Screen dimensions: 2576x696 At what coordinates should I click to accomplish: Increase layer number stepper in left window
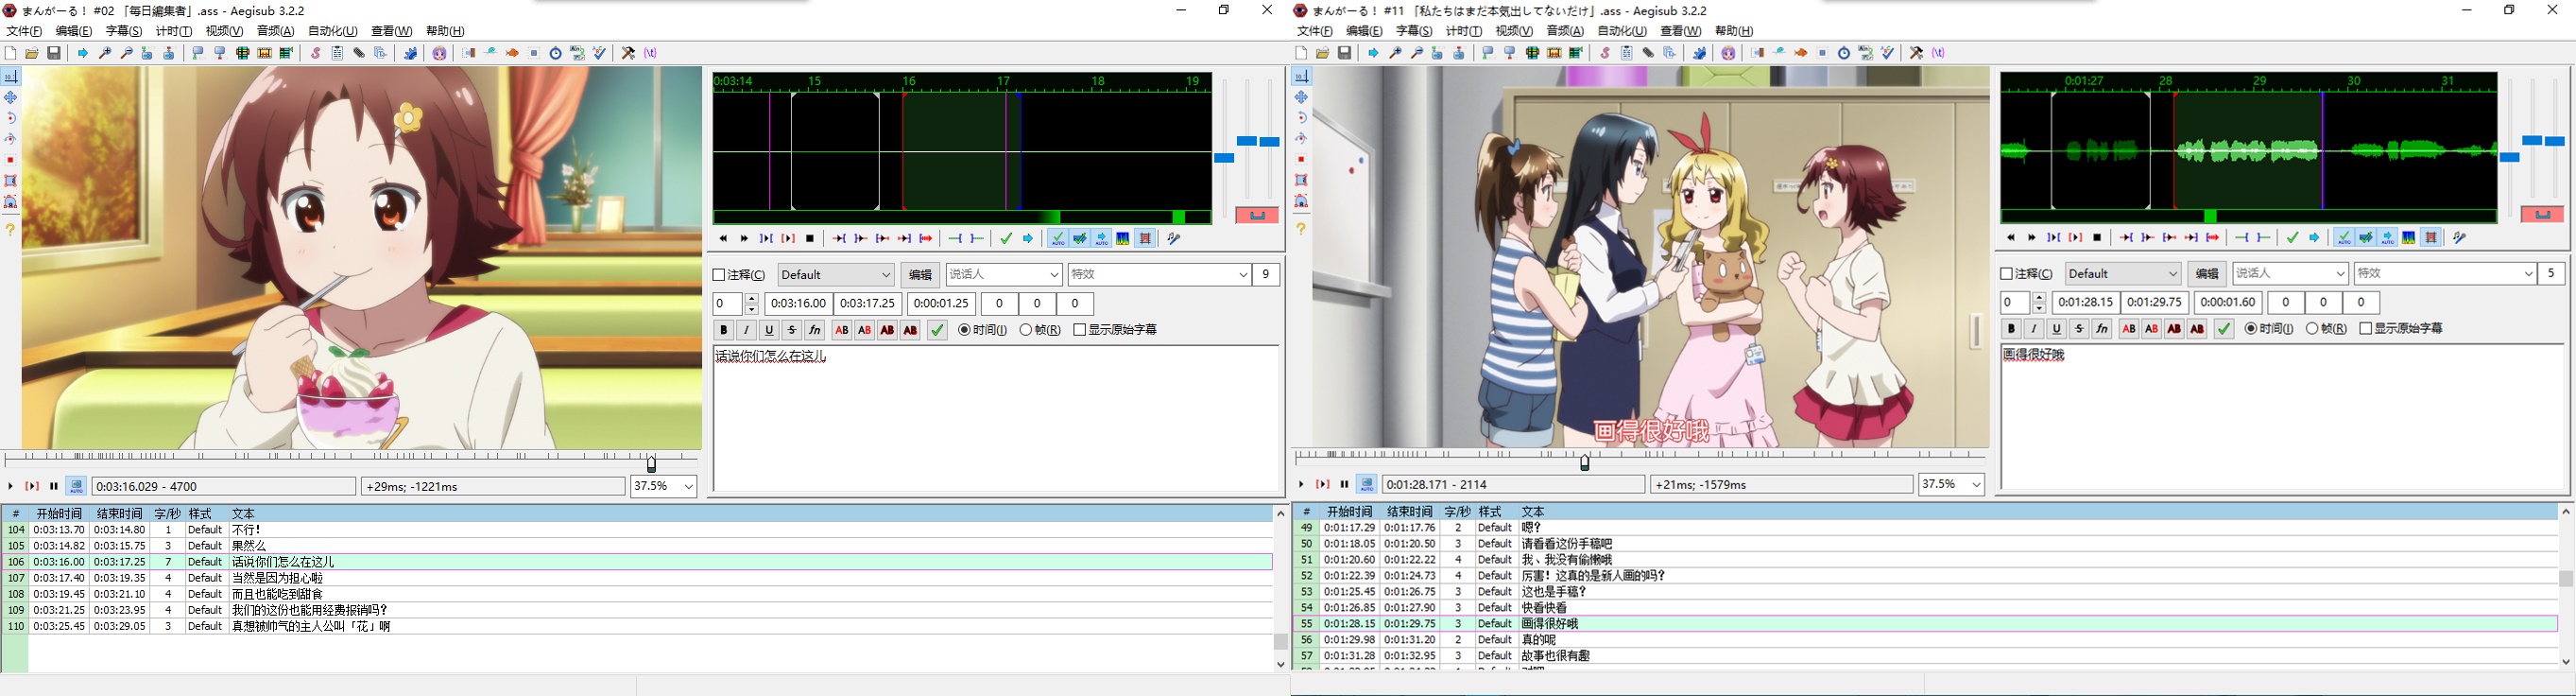tap(752, 298)
